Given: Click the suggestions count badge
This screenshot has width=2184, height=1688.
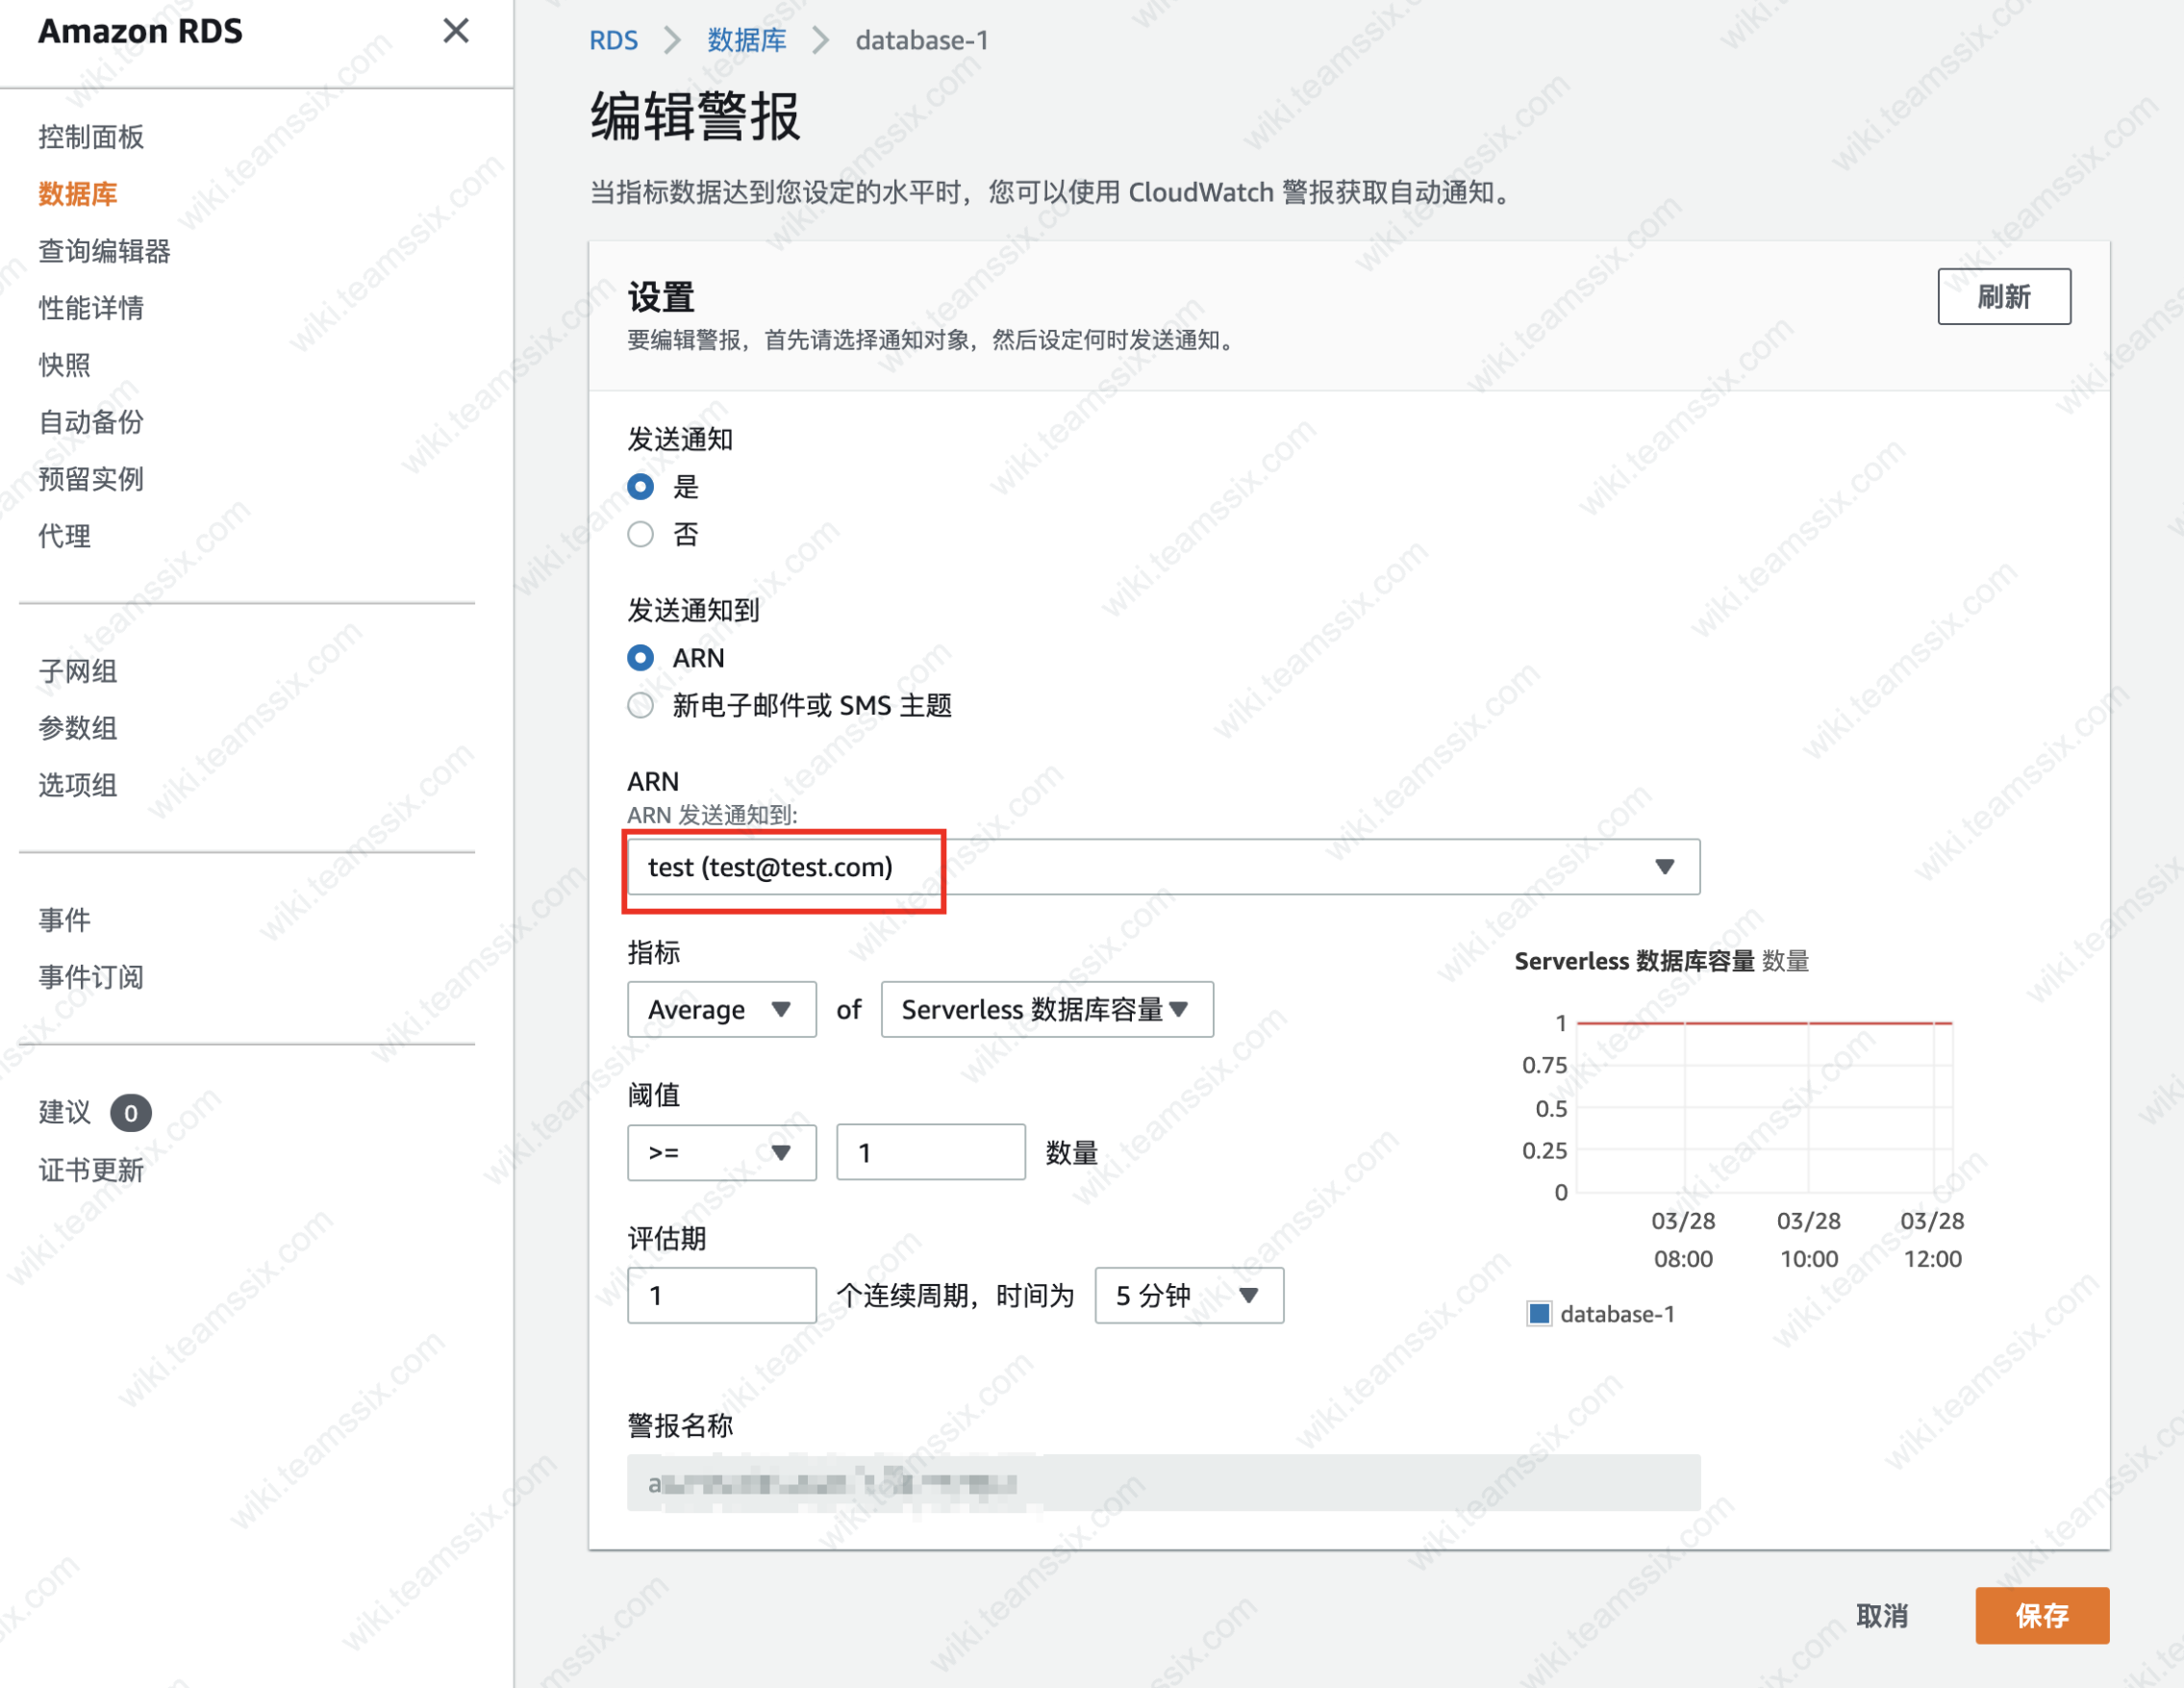Looking at the screenshot, I should coord(130,1112).
